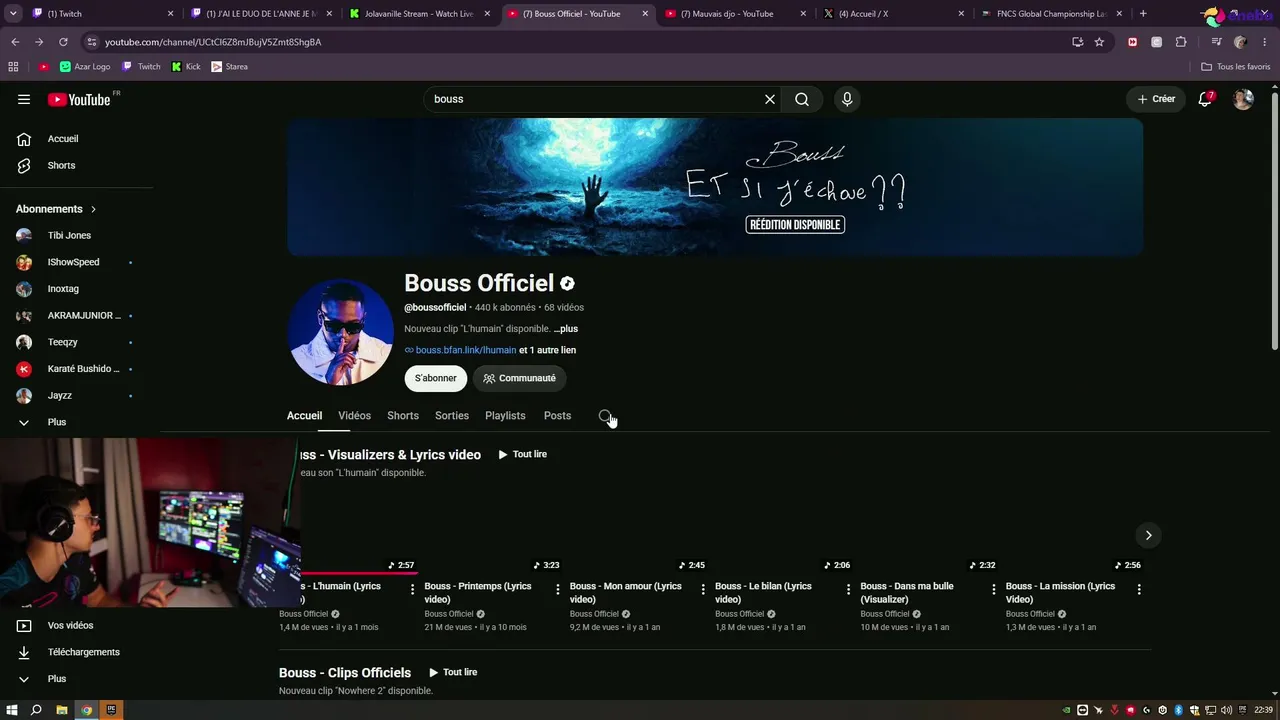This screenshot has height=720, width=1280.
Task: Open the Accueil home icon in sidebar
Action: coord(24,139)
